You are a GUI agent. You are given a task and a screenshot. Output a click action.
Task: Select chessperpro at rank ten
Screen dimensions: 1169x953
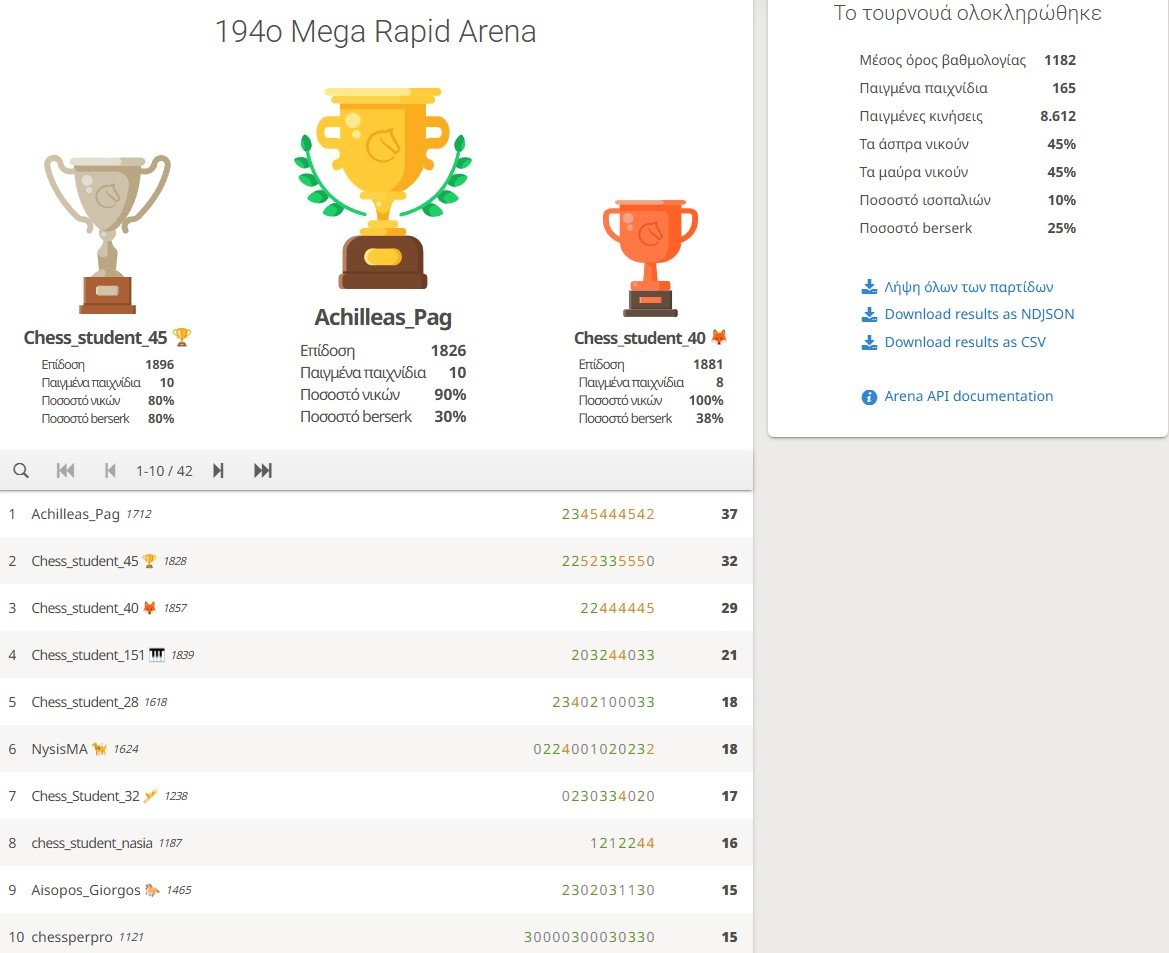pyautogui.click(x=75, y=937)
